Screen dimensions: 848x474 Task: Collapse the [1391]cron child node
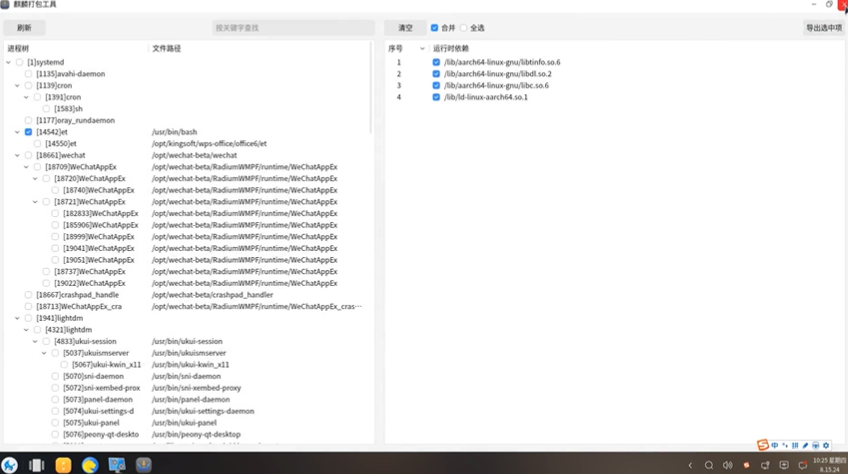[26, 97]
